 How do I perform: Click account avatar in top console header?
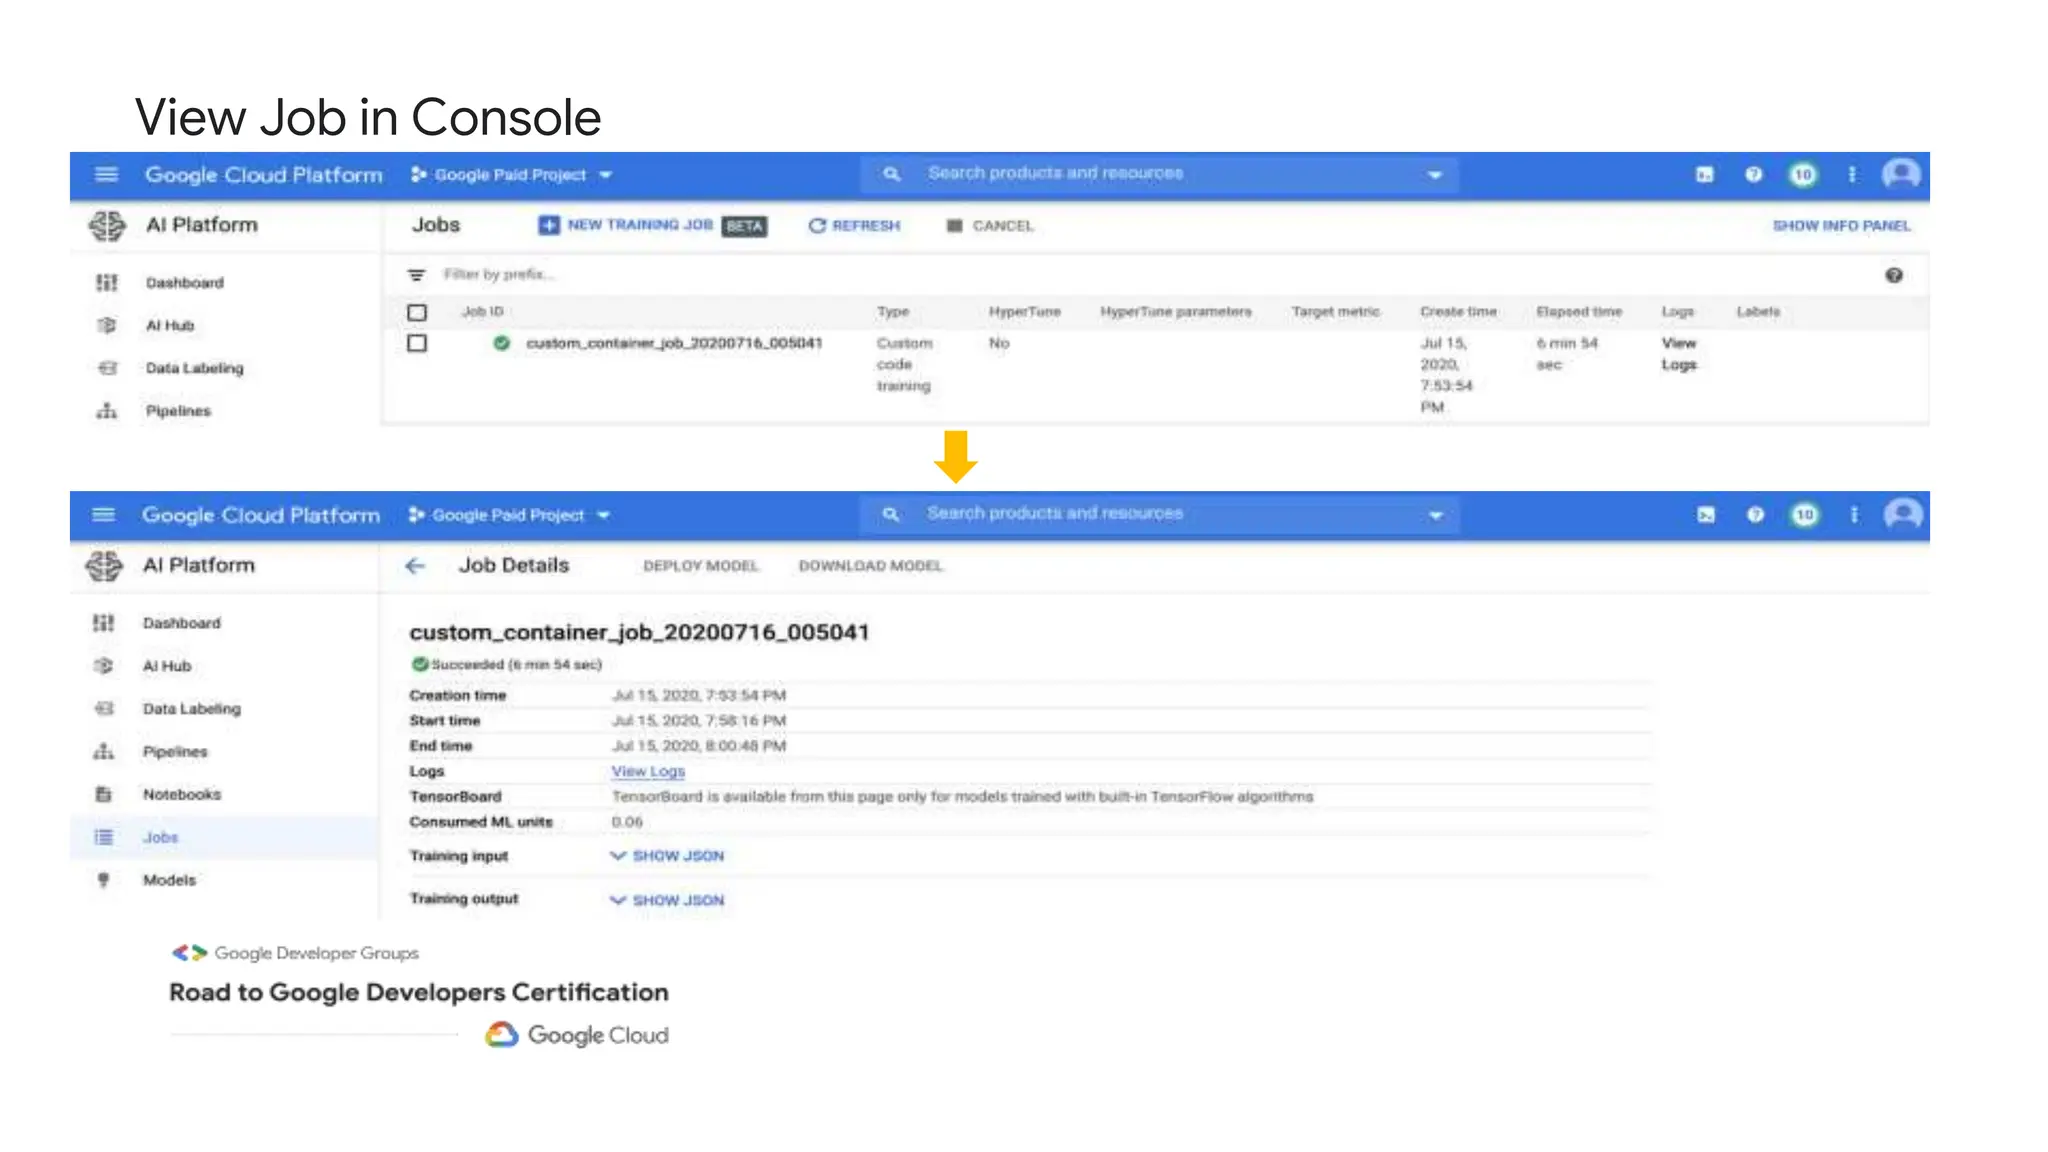(1901, 175)
